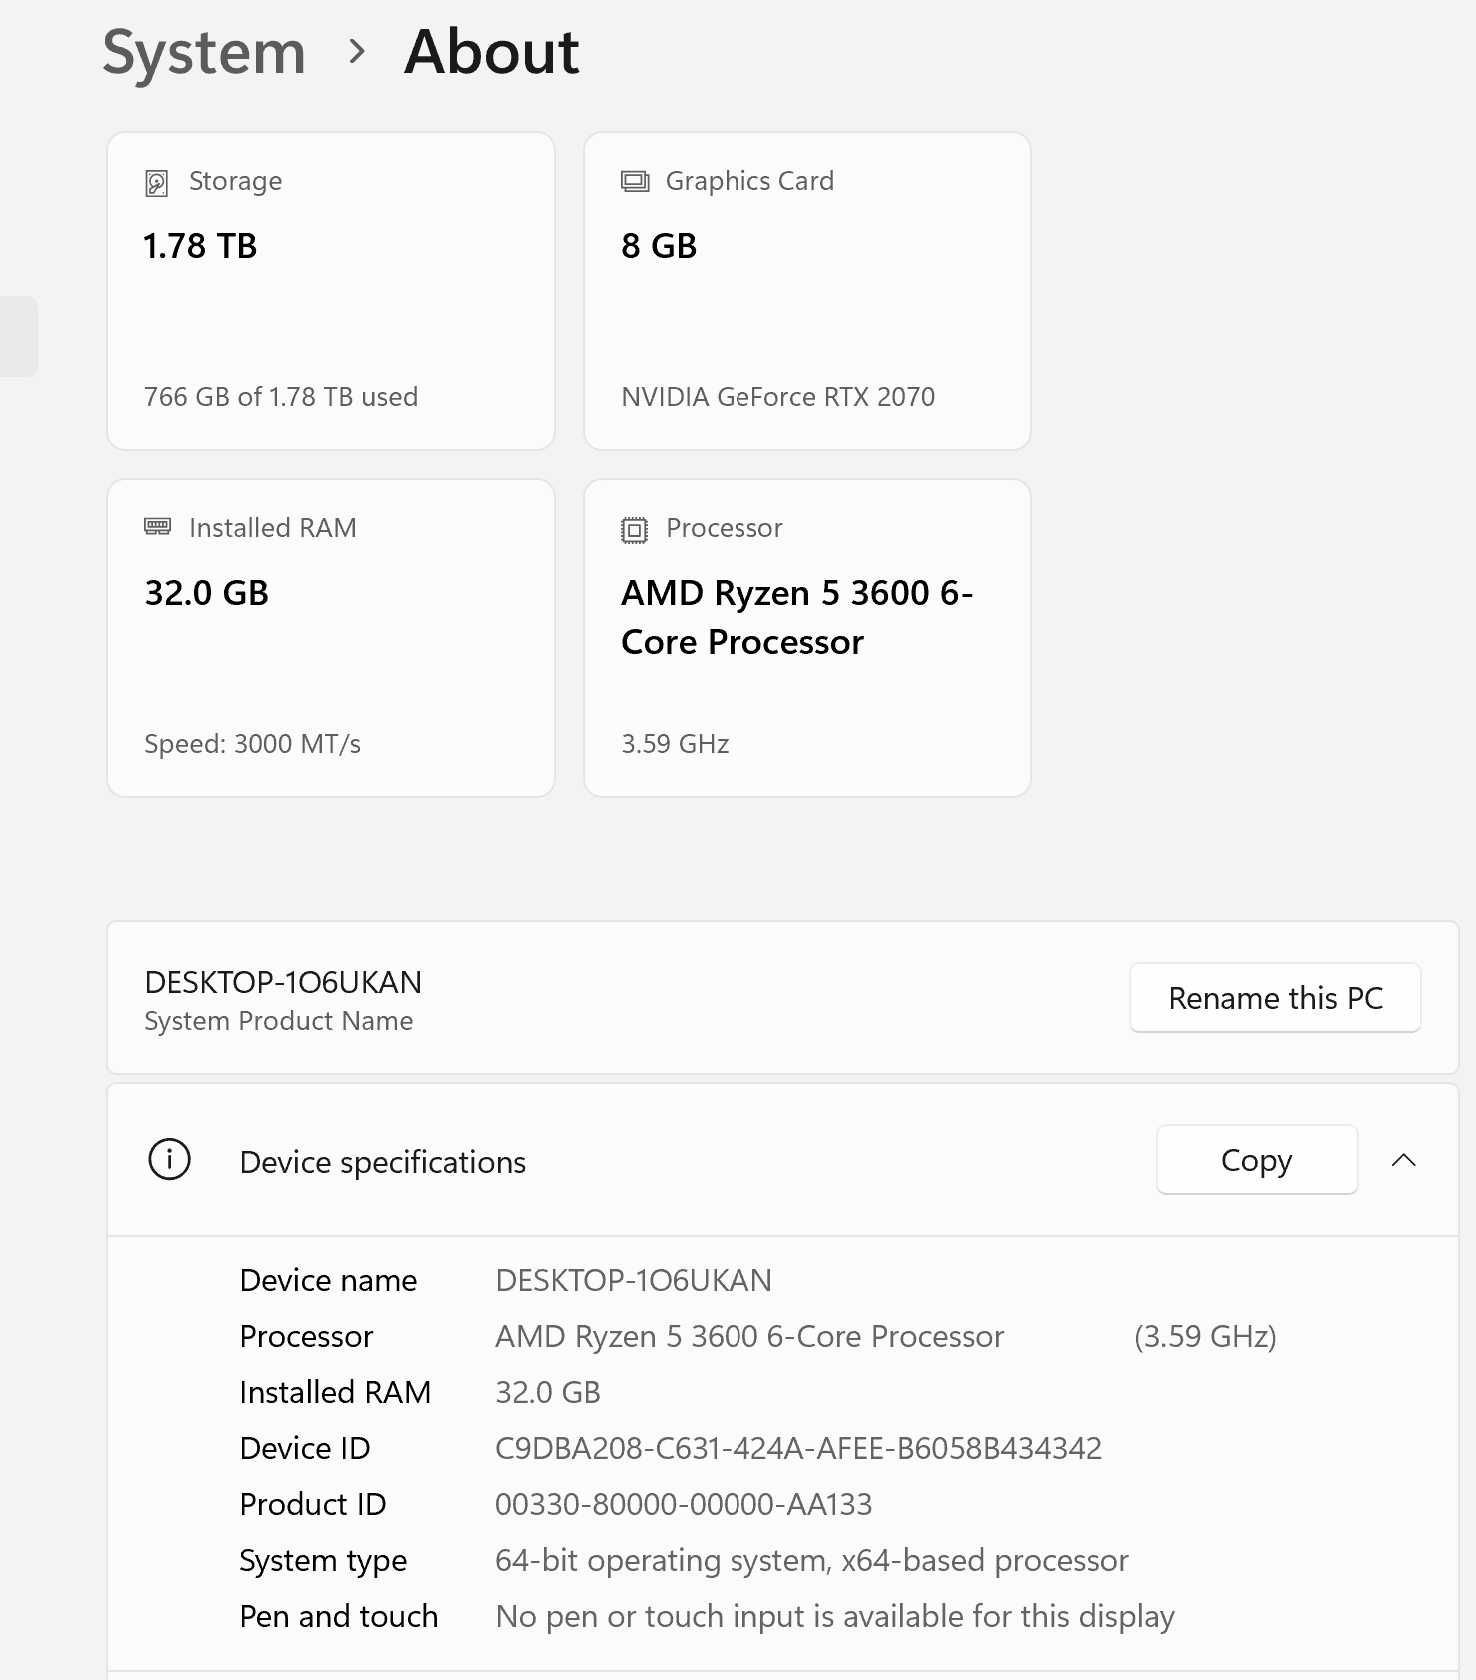Click the (3.59 GHz) value in specifications

(1205, 1336)
